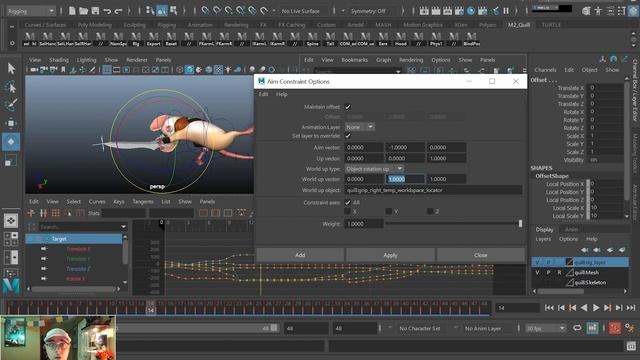This screenshot has height=360, width=640.
Task: Toggle the Maintain offset checkbox
Action: 348,107
